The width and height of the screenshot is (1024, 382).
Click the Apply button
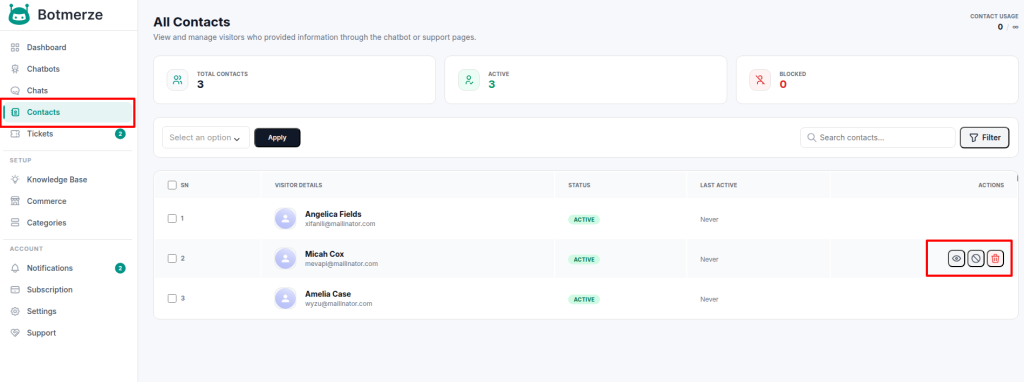(277, 138)
